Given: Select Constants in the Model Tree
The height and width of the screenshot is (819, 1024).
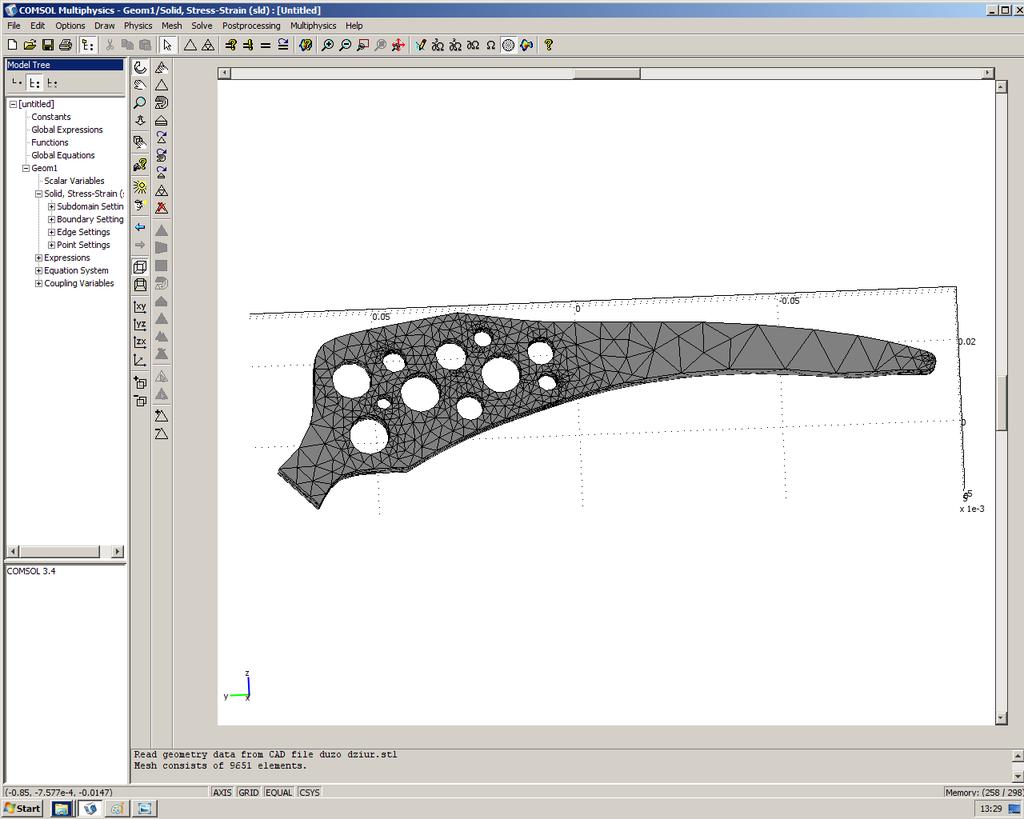Looking at the screenshot, I should tap(51, 117).
